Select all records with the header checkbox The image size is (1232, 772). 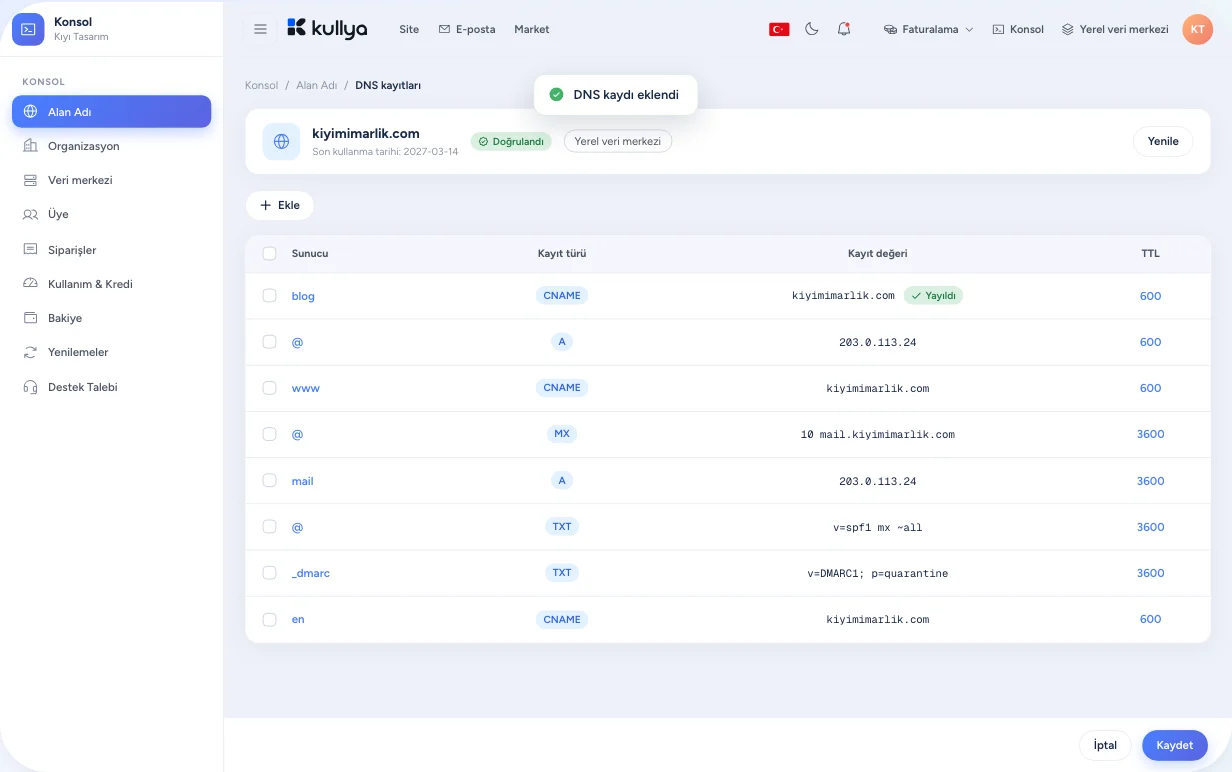click(269, 253)
